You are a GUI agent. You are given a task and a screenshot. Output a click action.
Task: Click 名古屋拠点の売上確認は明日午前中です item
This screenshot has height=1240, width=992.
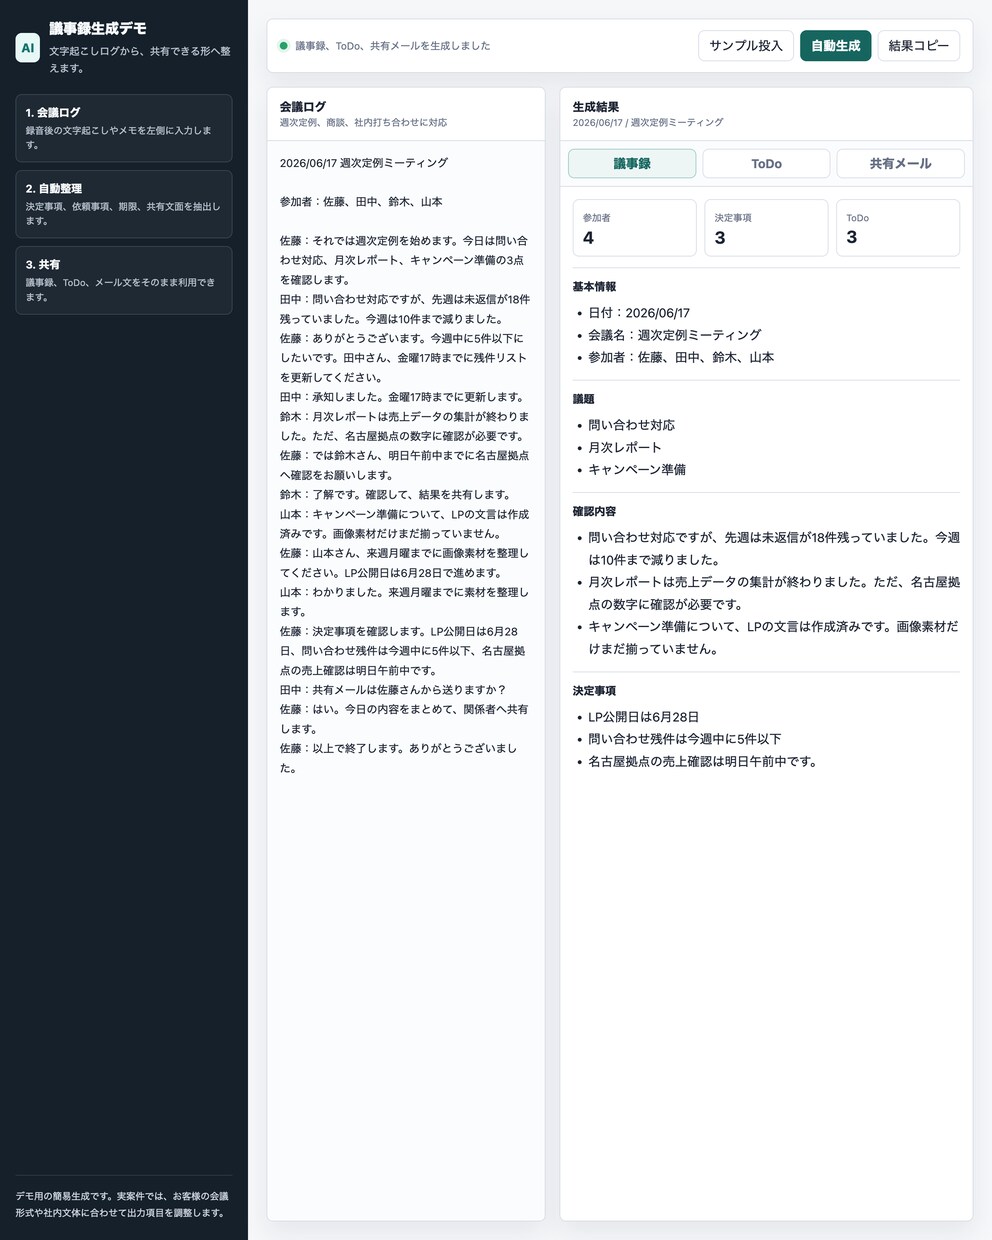click(x=703, y=761)
